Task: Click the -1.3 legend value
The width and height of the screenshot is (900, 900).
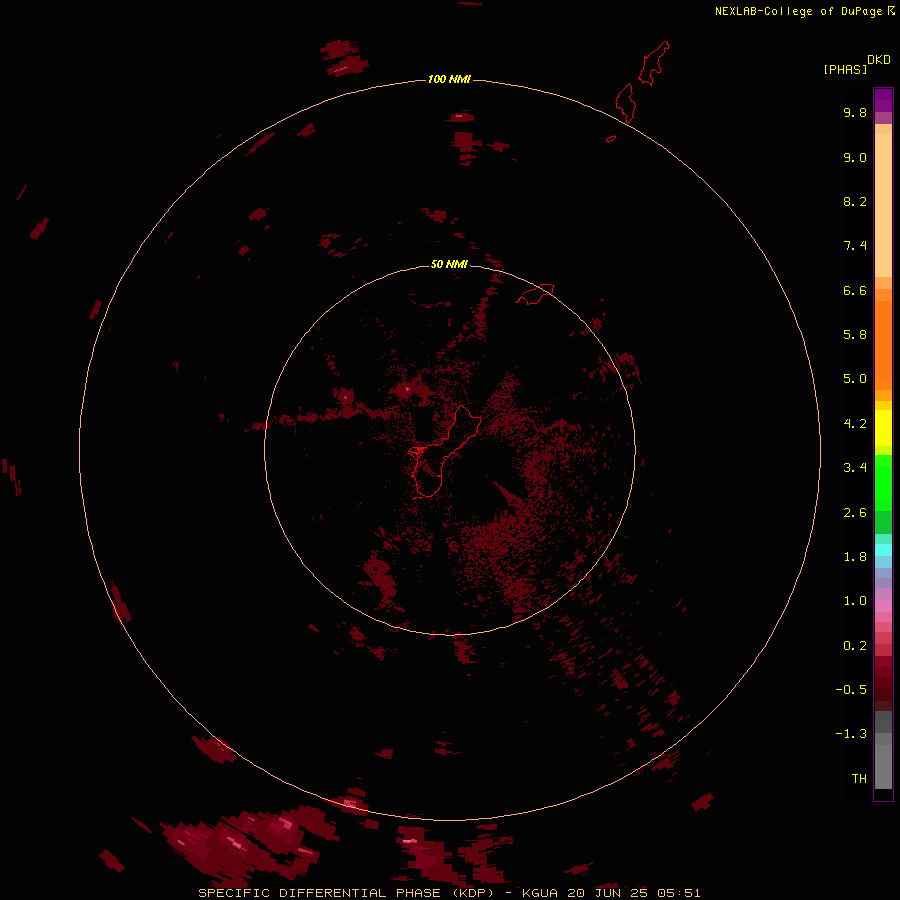Action: click(x=851, y=734)
